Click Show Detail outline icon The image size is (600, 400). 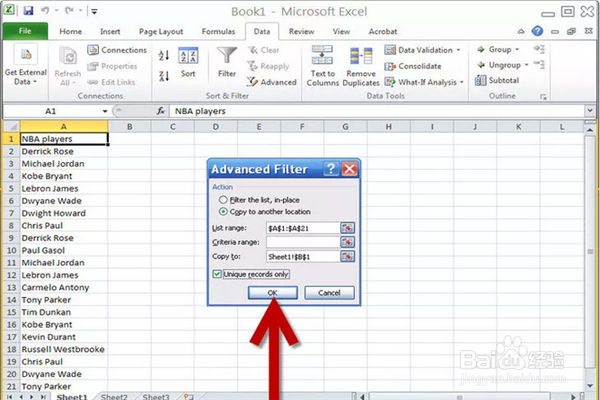[539, 49]
